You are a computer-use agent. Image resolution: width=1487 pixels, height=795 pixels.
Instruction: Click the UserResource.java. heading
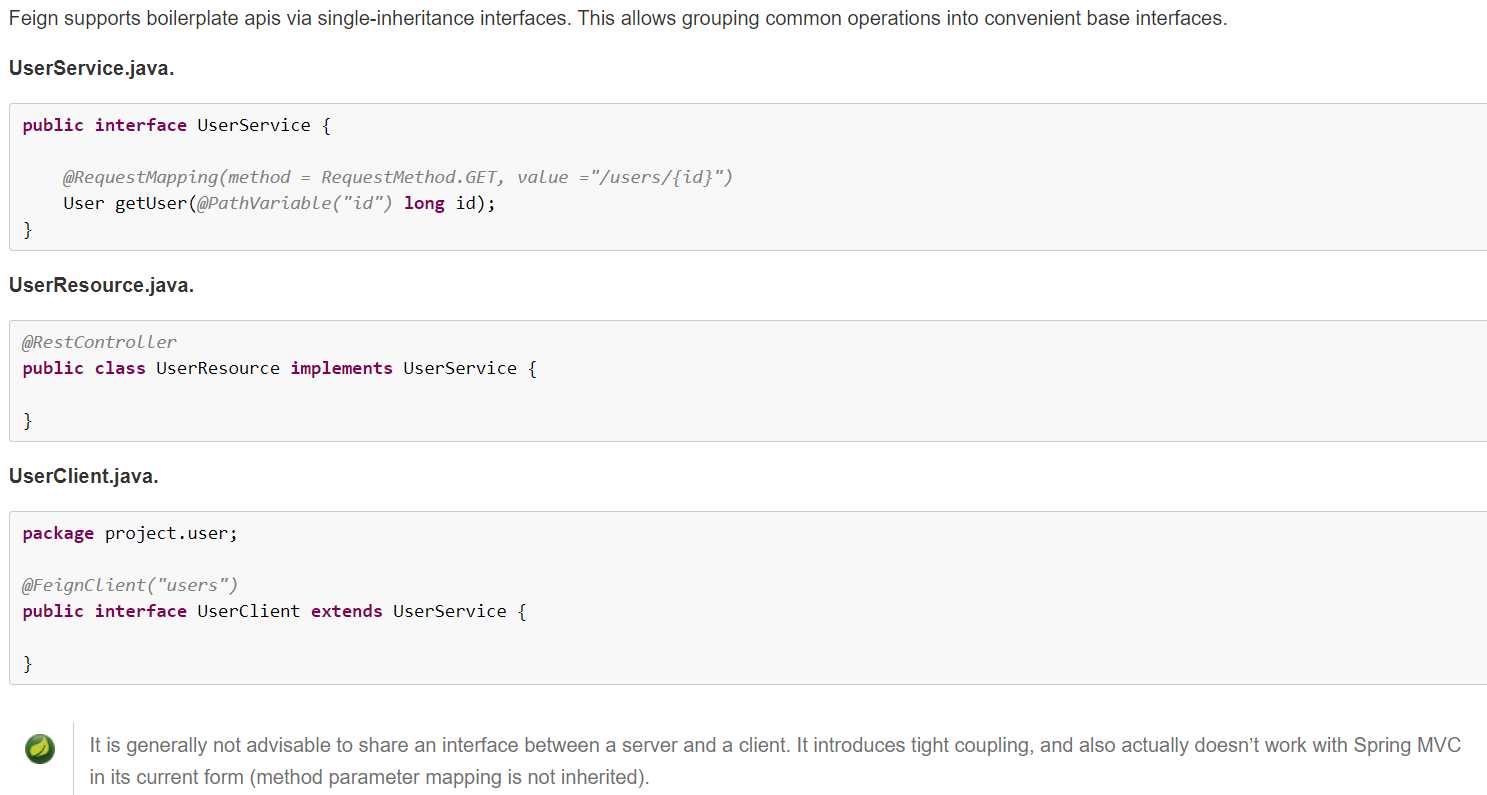tap(101, 285)
